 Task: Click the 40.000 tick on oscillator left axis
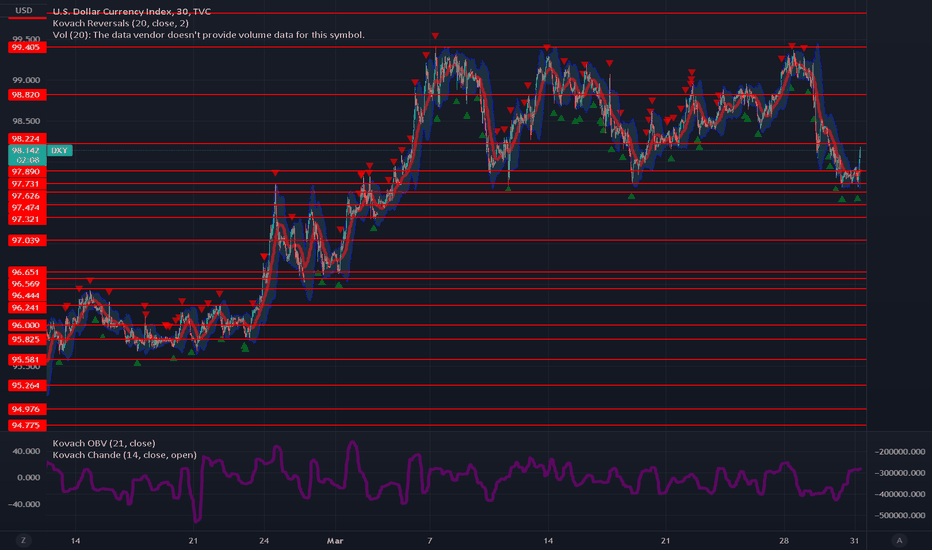click(x=26, y=451)
